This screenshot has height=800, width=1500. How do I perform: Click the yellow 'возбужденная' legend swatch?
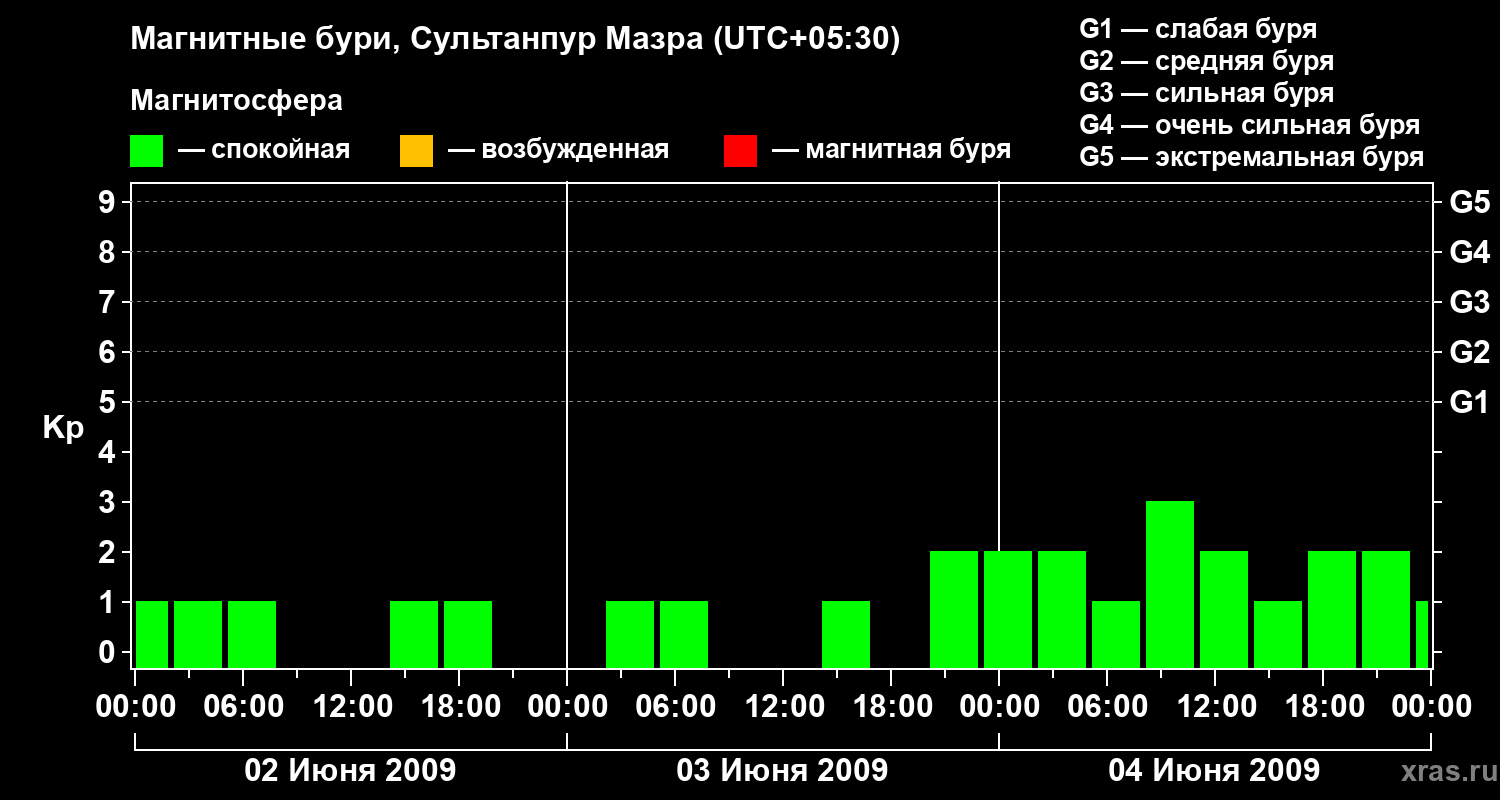[x=416, y=151]
